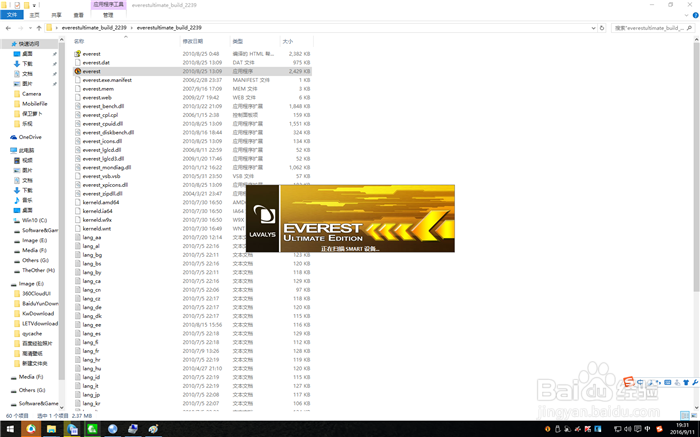This screenshot has height=437, width=700.
Task: Go back with the left arrow button
Action: (x=8, y=28)
